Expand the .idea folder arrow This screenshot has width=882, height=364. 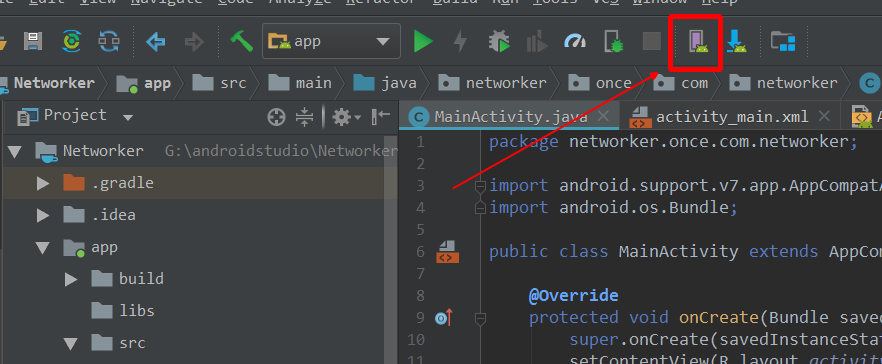(43, 215)
